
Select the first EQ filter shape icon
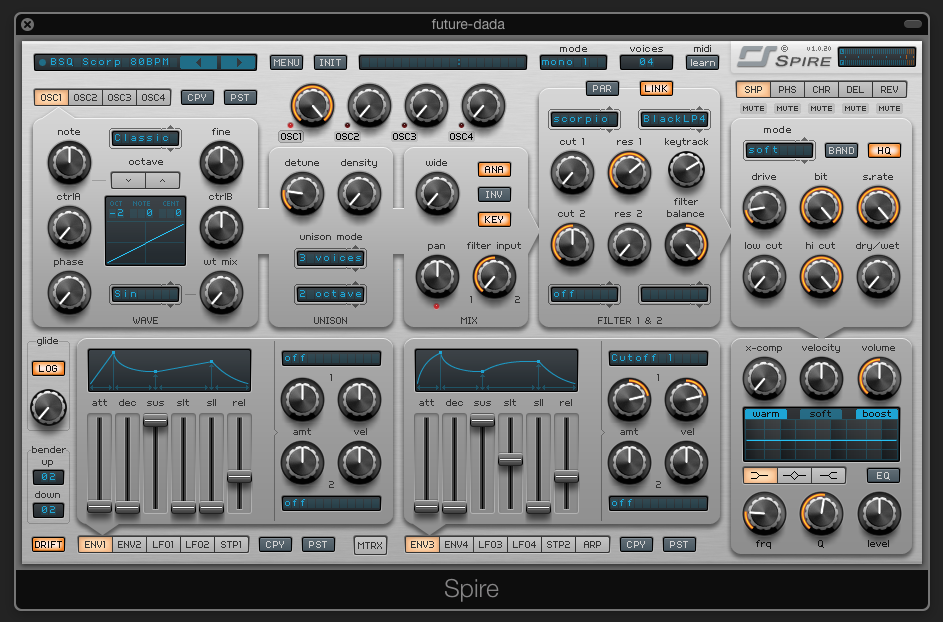tap(760, 476)
